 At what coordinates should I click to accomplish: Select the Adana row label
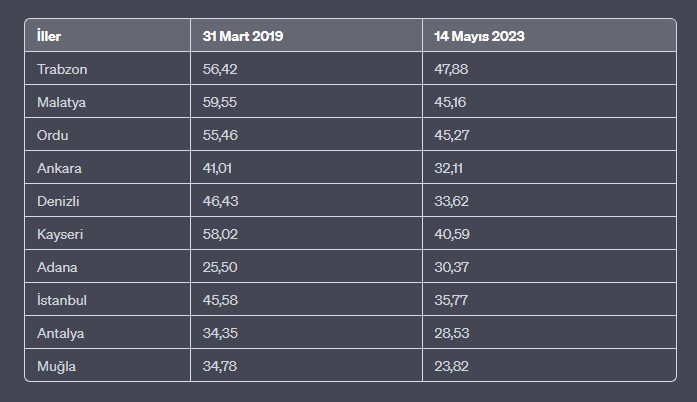point(57,267)
